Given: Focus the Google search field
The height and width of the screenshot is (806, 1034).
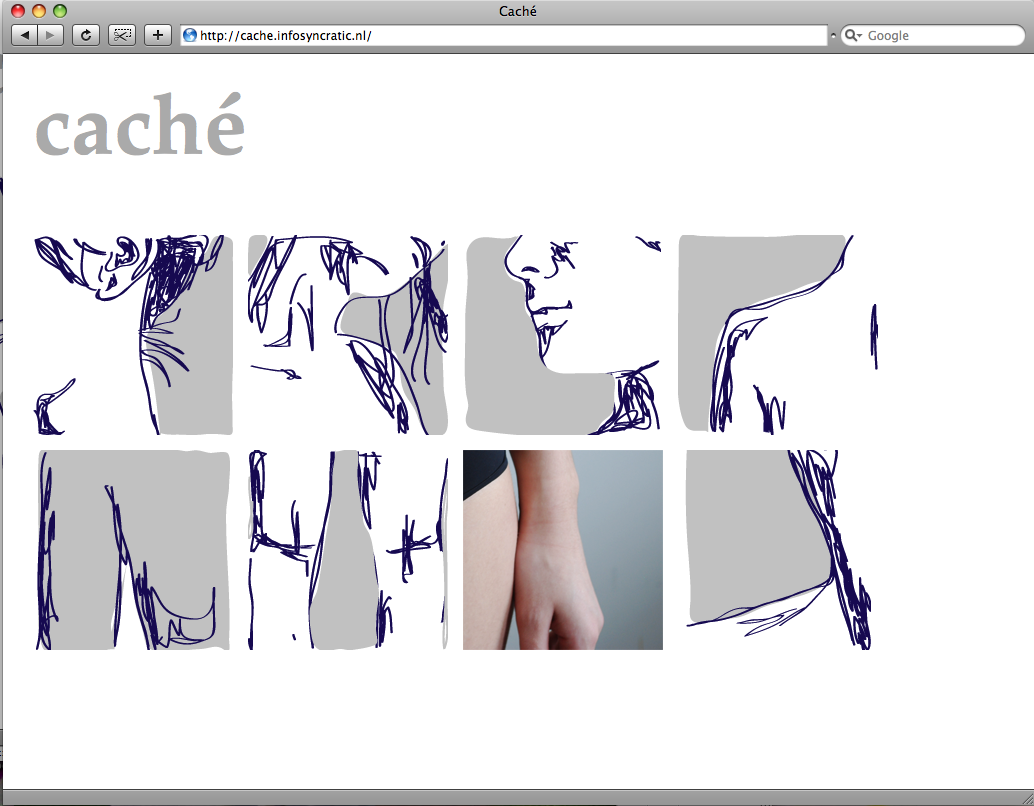Looking at the screenshot, I should pyautogui.click(x=932, y=35).
